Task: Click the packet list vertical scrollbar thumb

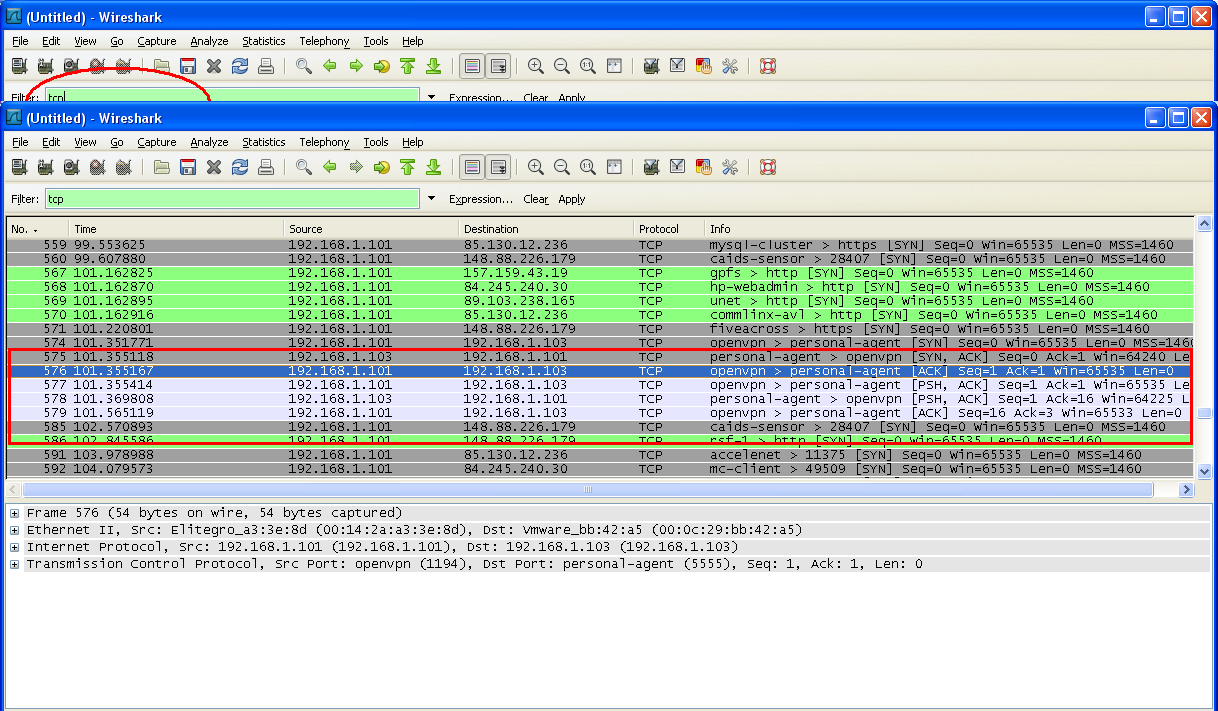Action: click(1205, 413)
